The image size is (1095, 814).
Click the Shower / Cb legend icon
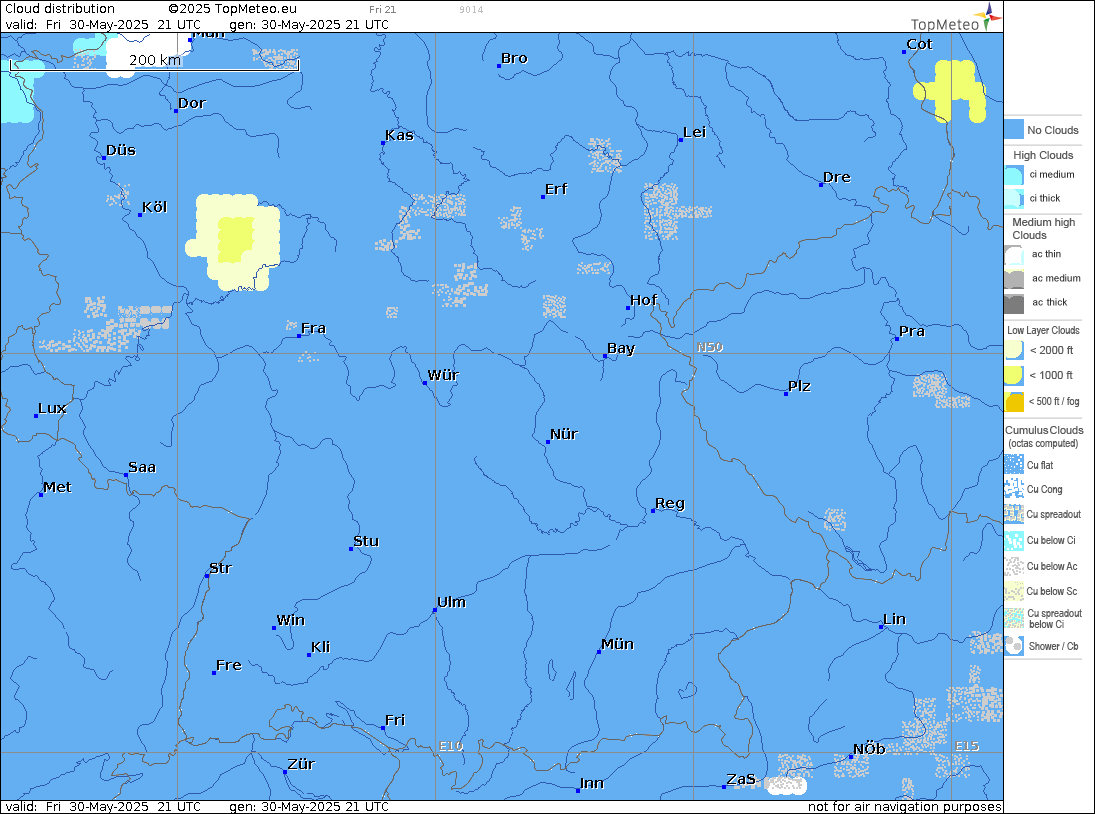pos(1014,646)
